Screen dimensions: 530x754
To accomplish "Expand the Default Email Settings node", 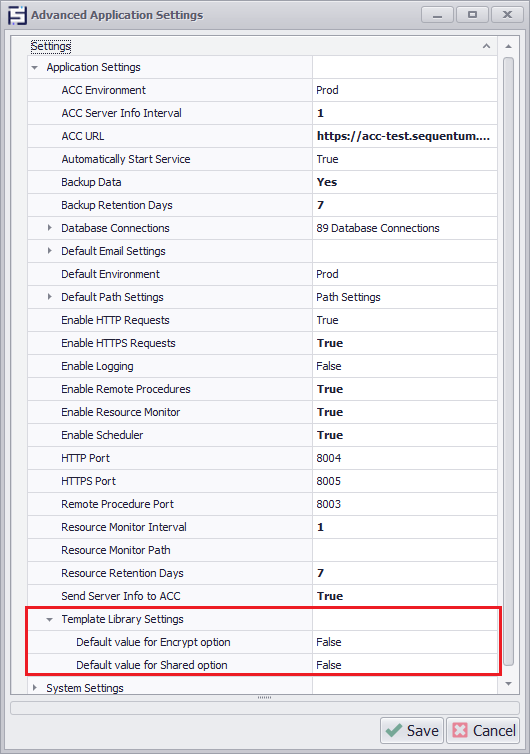I will [50, 251].
